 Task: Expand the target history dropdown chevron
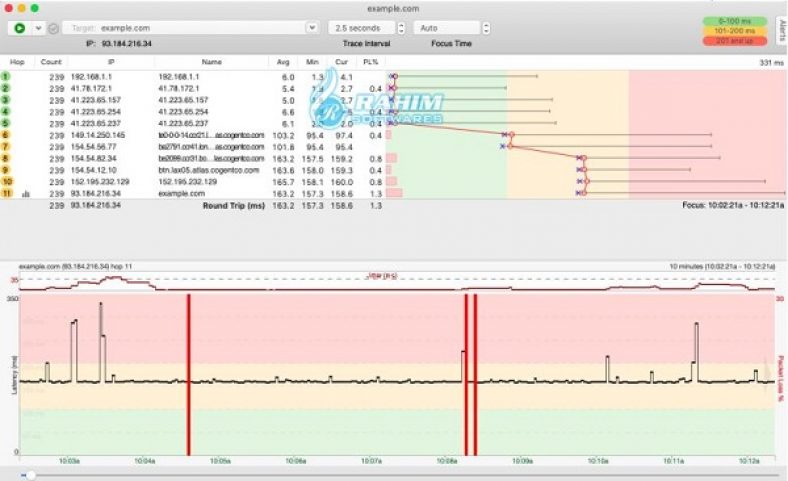click(x=312, y=28)
